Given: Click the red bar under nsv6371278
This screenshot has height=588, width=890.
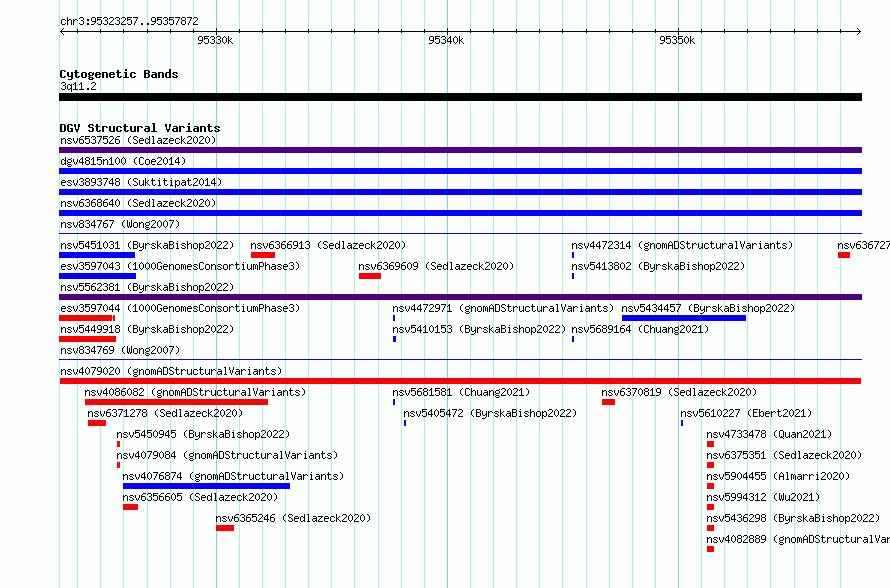Looking at the screenshot, I should click(97, 423).
